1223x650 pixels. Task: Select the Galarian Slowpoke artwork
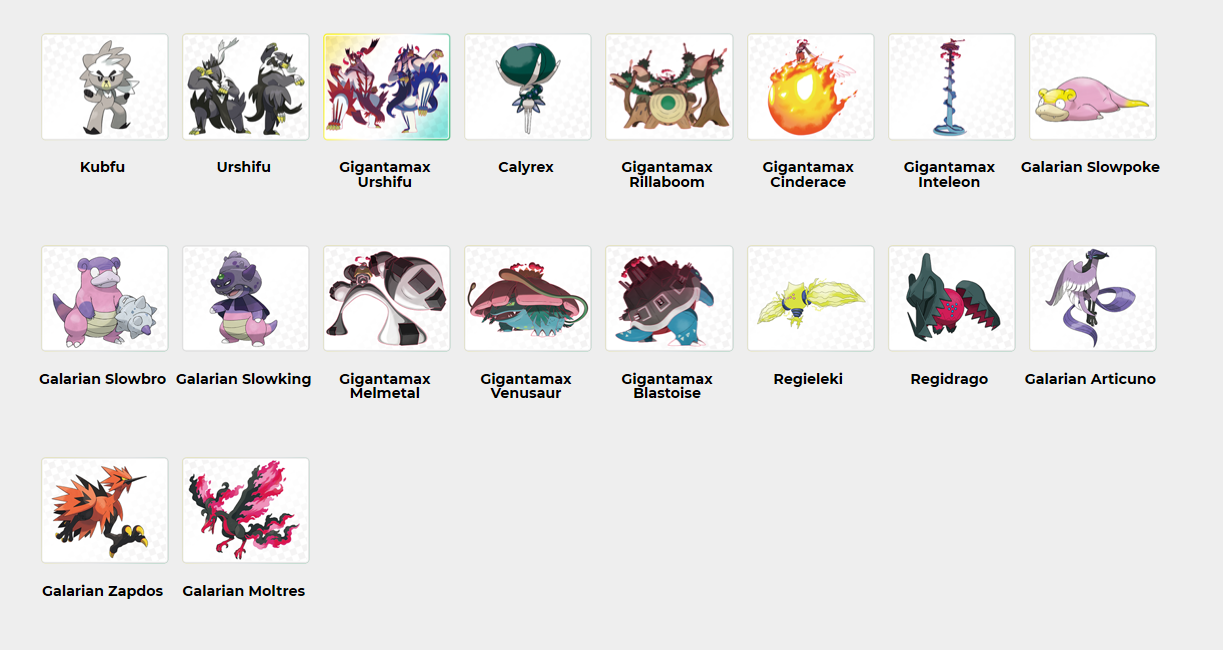[x=1093, y=87]
